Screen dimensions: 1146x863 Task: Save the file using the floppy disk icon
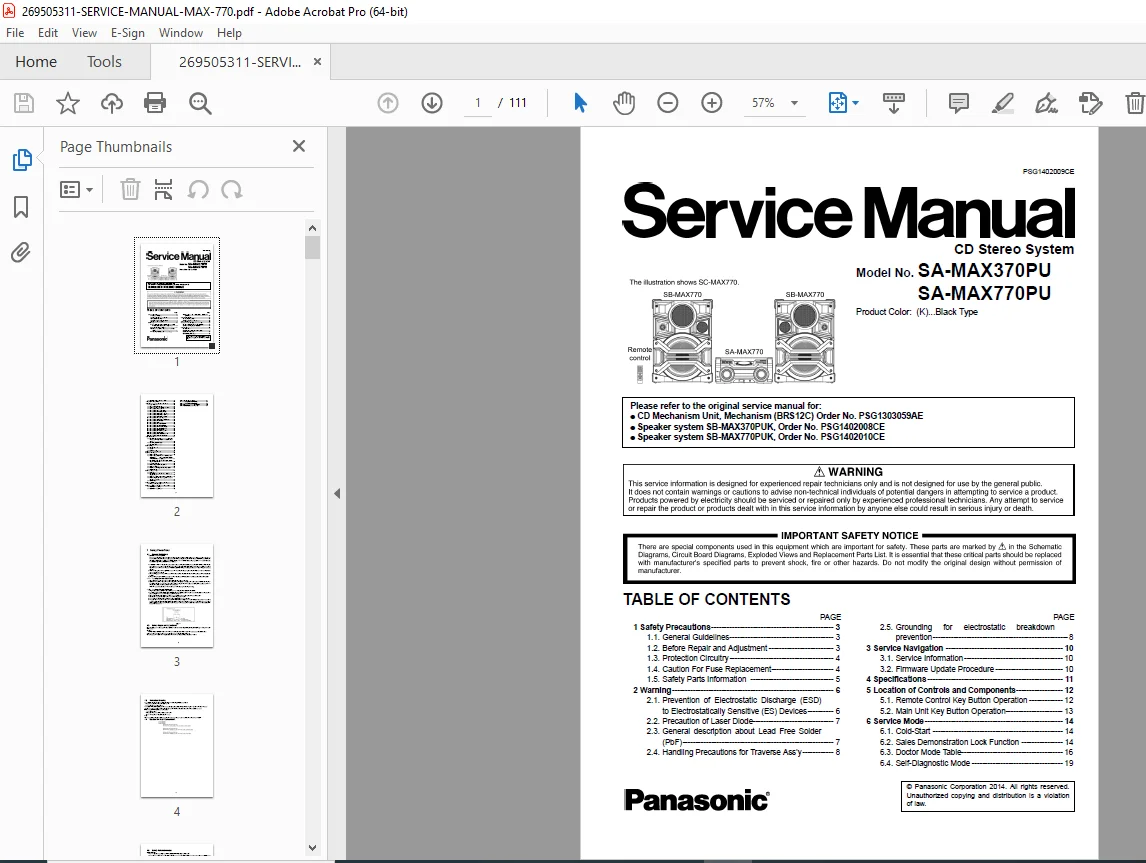(24, 103)
